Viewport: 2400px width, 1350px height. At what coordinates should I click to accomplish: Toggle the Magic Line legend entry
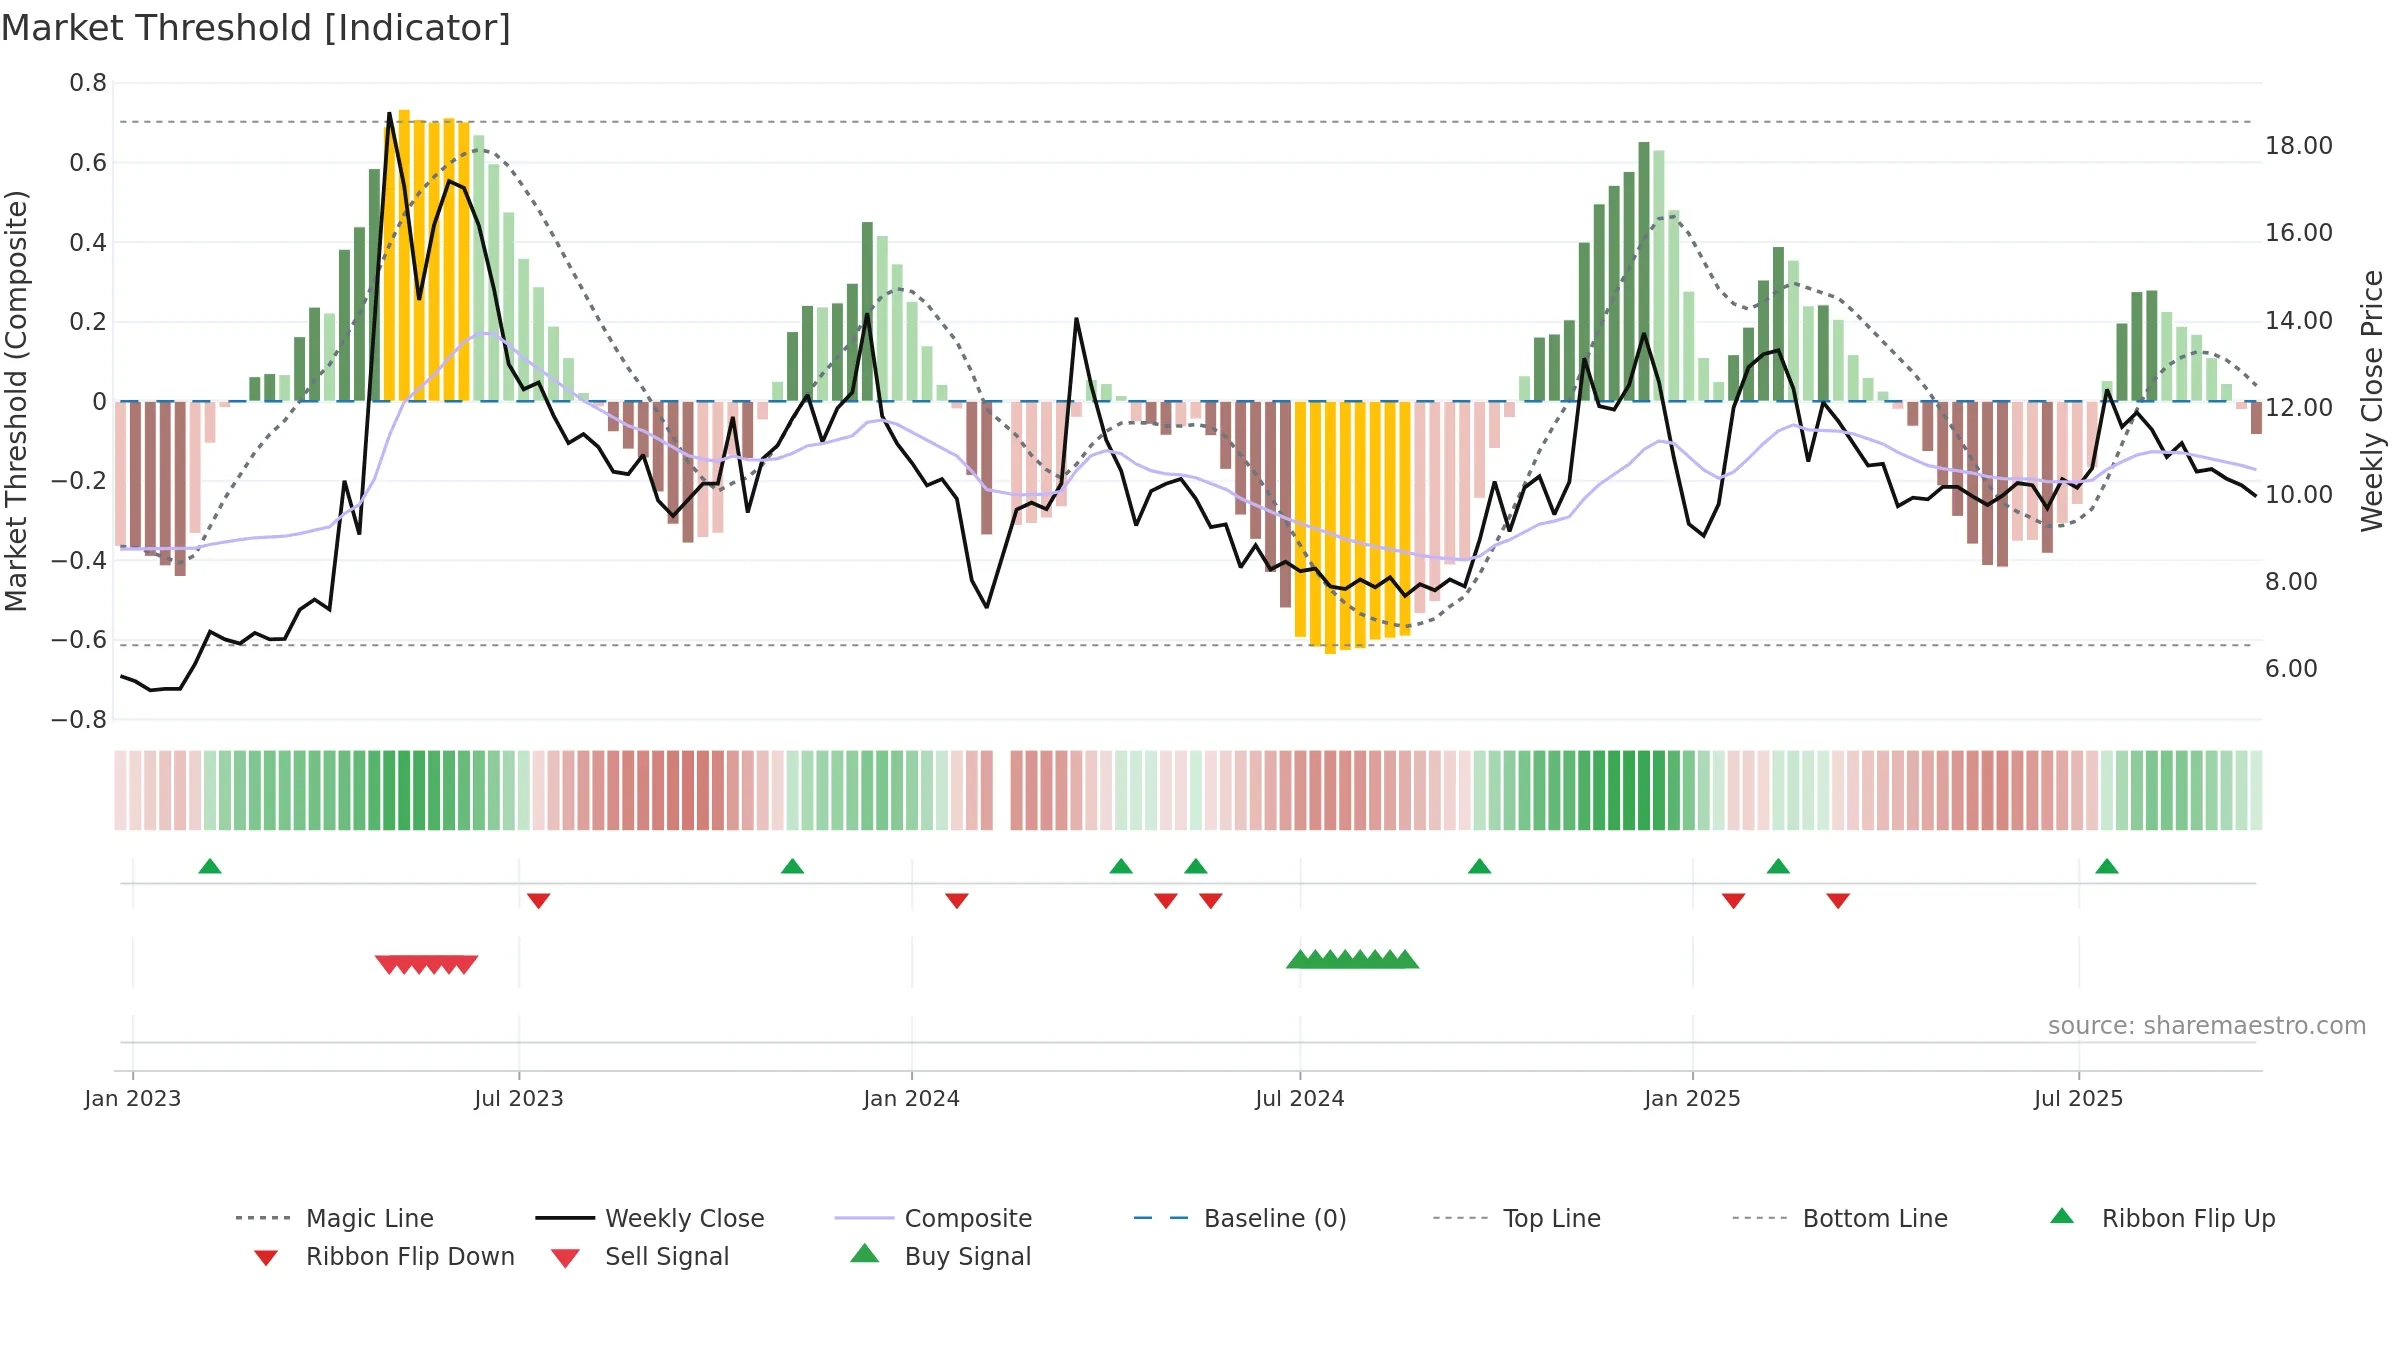pos(335,1218)
